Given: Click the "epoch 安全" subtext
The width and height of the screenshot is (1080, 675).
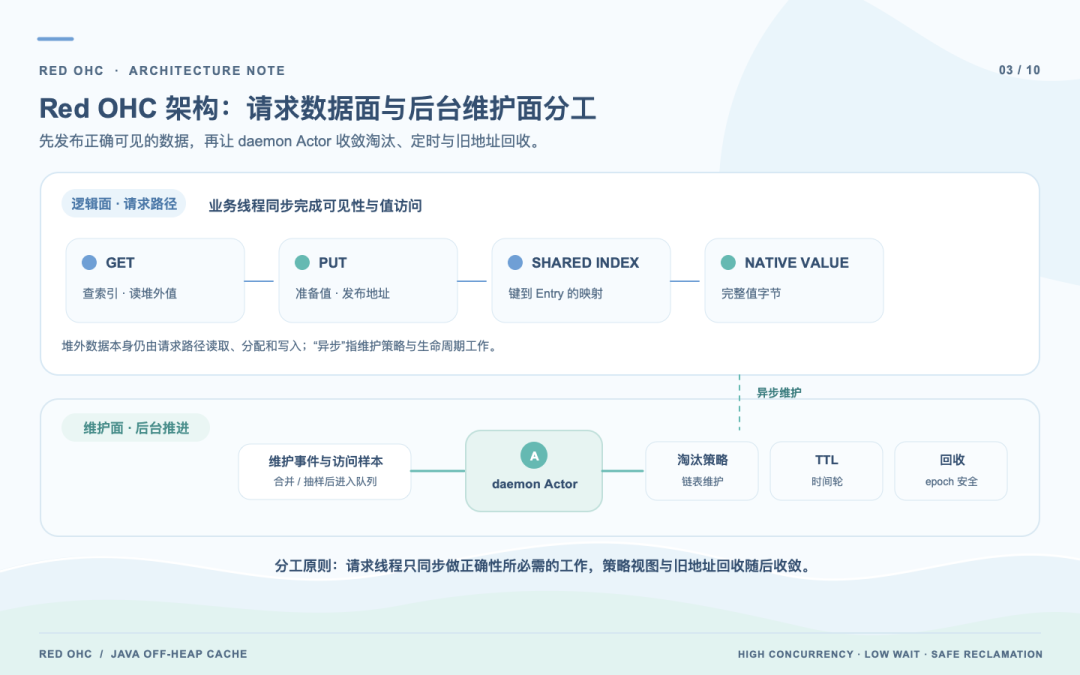Looking at the screenshot, I should click(951, 481).
